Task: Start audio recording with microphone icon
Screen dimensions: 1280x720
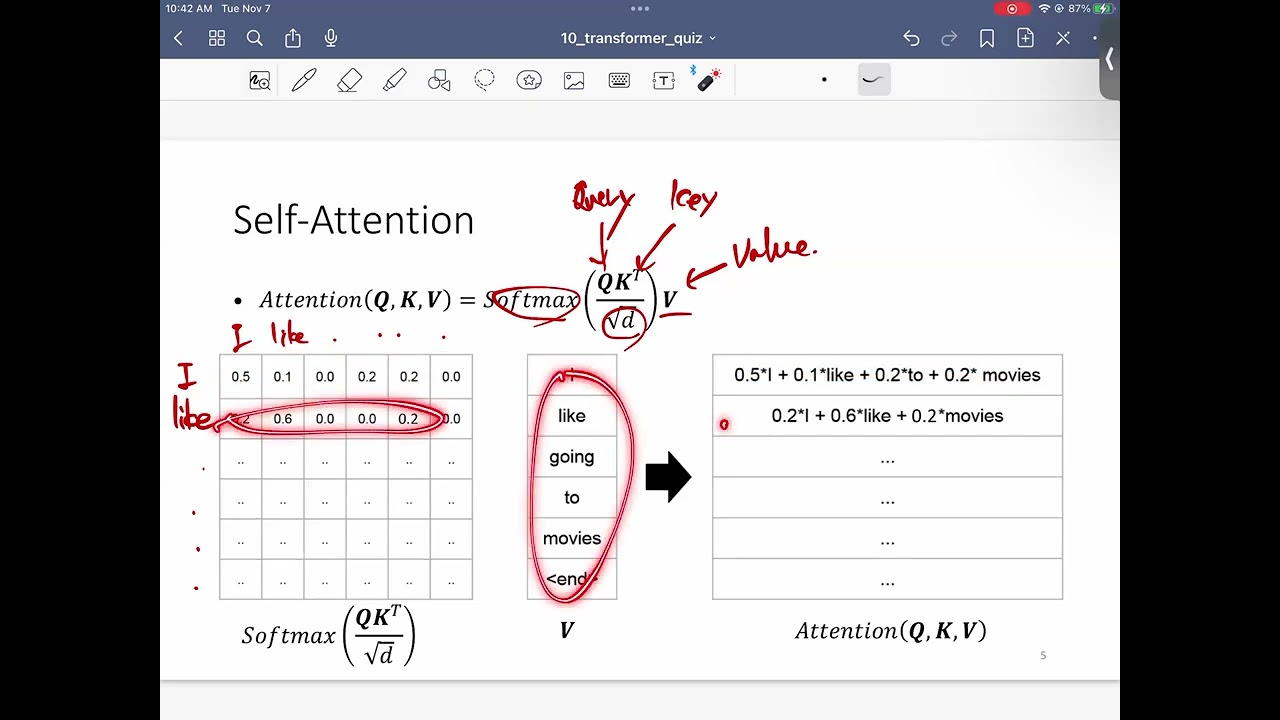Action: click(331, 38)
